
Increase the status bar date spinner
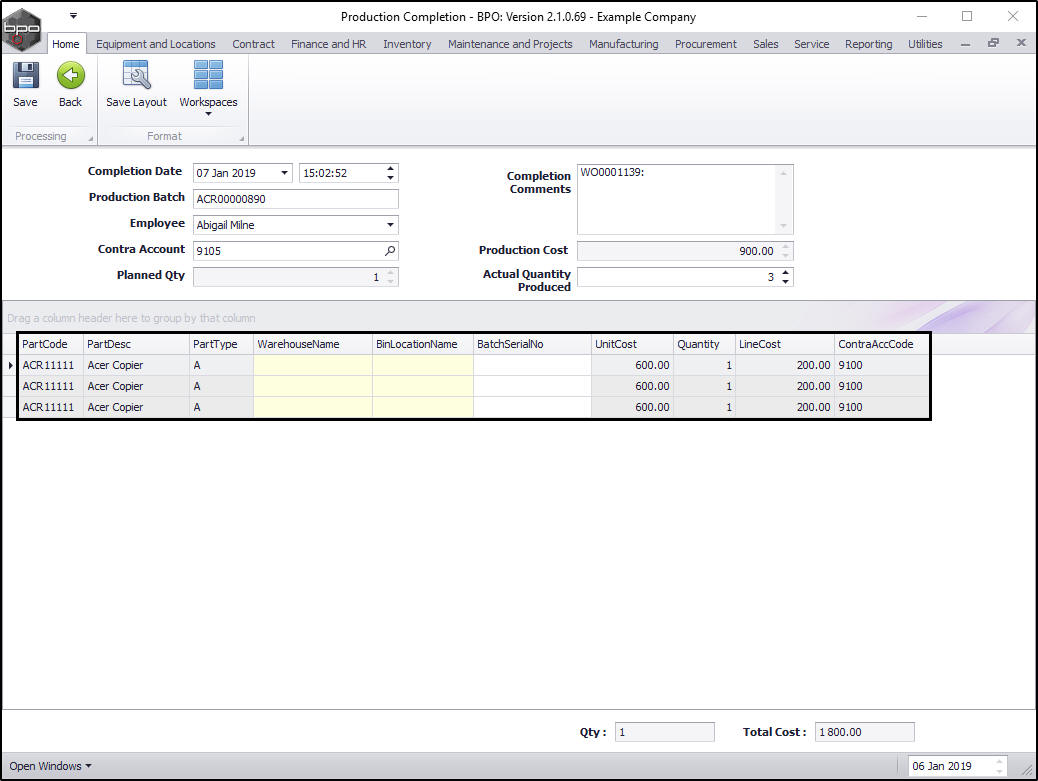pyautogui.click(x=1000, y=761)
